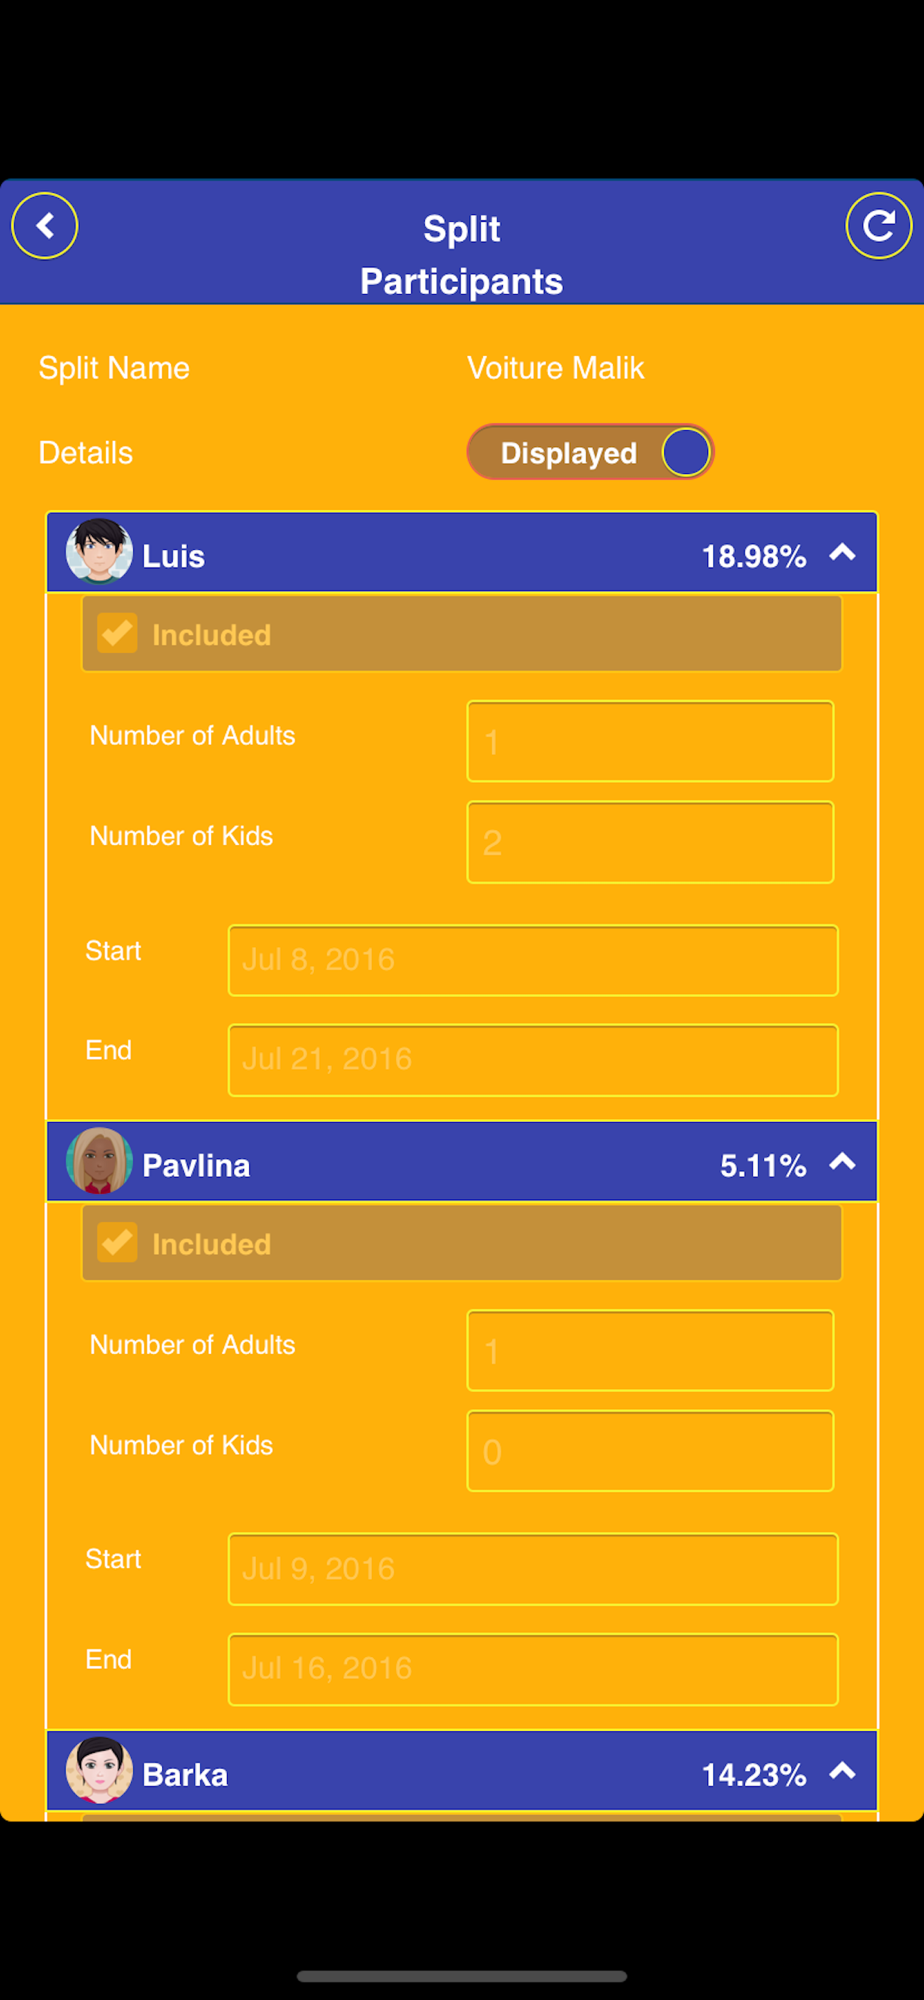
Task: Uncheck Included checkbox for Luis
Action: tap(117, 634)
